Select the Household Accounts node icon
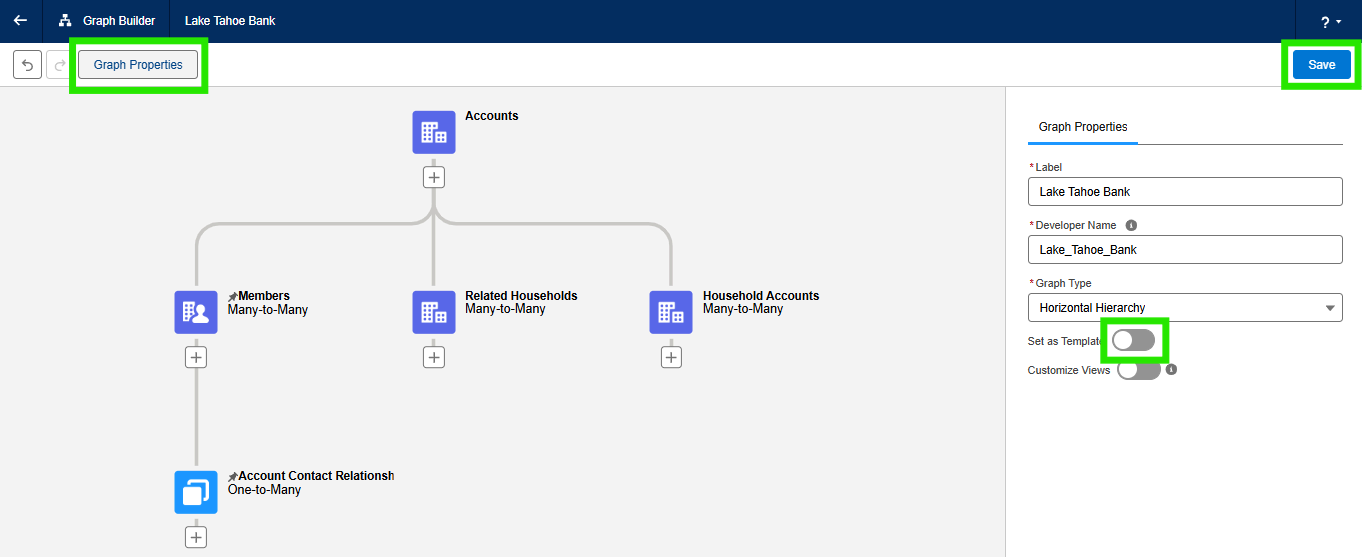1362x557 pixels. click(x=671, y=312)
